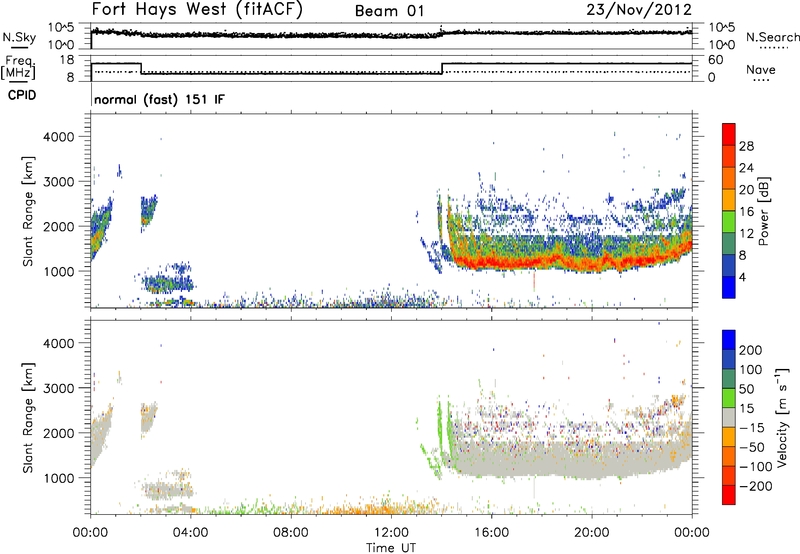The image size is (800, 554).
Task: Click the Time UT axis title
Action: pos(391,548)
